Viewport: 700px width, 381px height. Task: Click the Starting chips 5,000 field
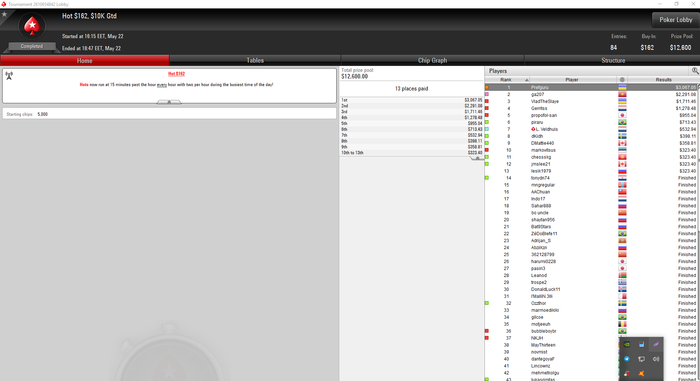169,114
